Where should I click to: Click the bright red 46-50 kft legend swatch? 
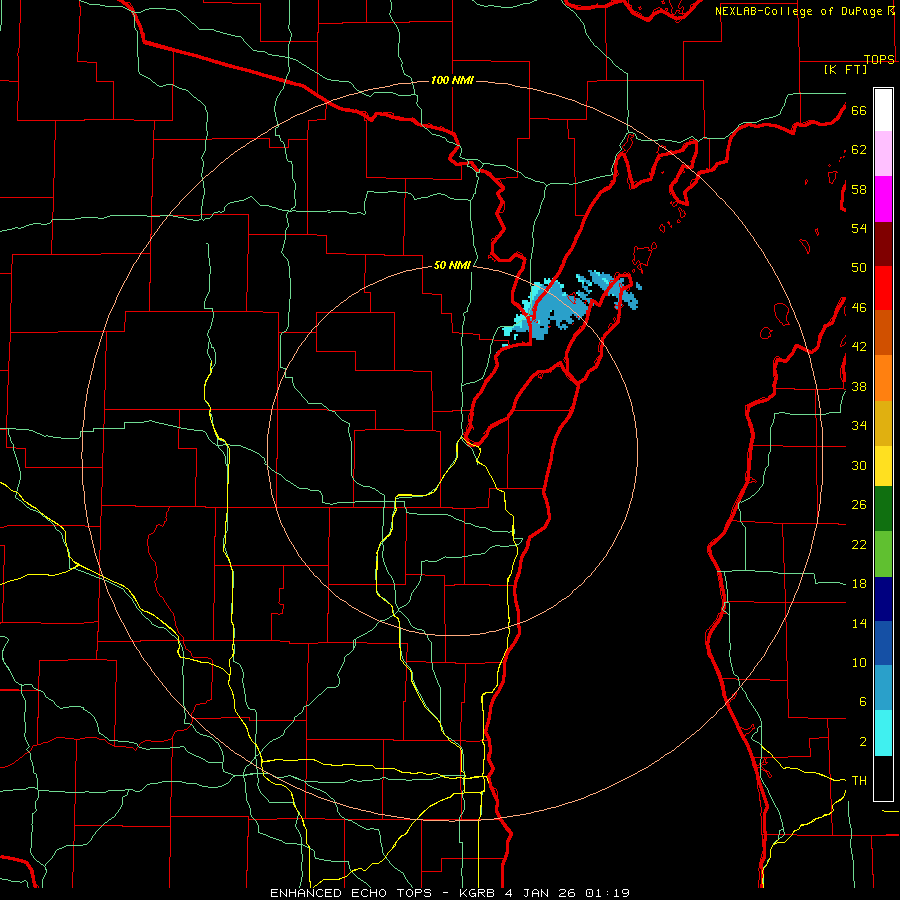(883, 288)
